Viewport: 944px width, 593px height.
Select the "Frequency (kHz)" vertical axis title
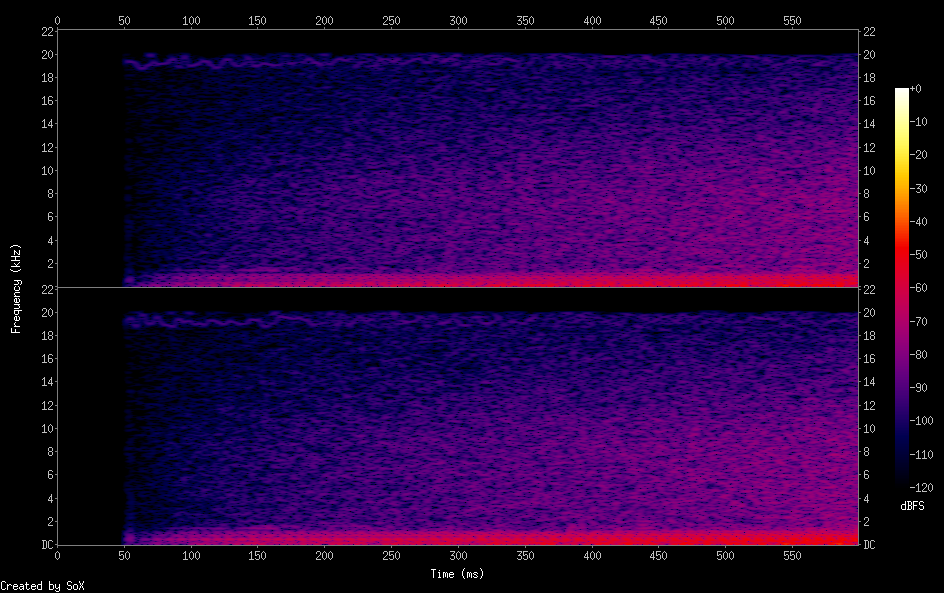pyautogui.click(x=16, y=288)
